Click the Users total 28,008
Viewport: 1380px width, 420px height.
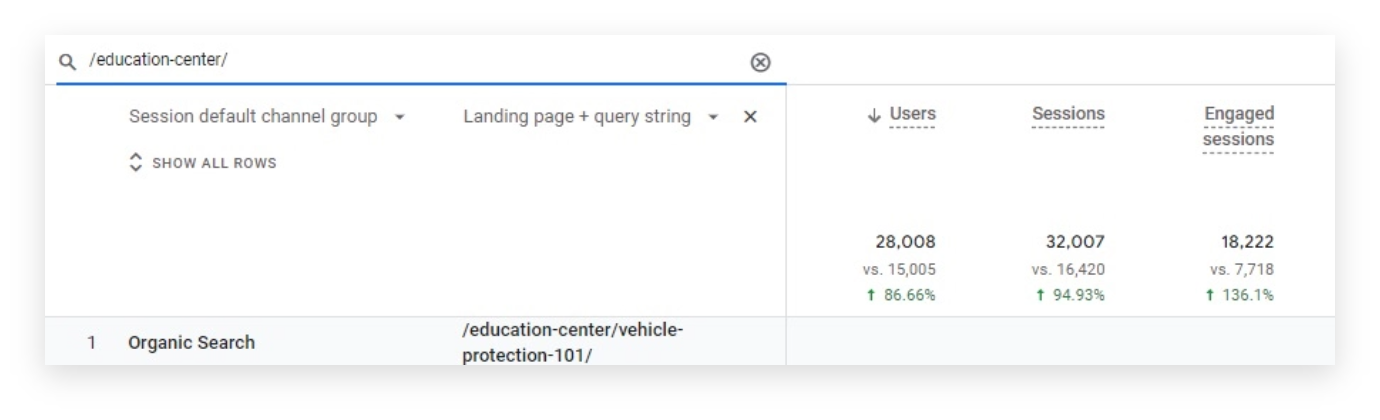(905, 242)
